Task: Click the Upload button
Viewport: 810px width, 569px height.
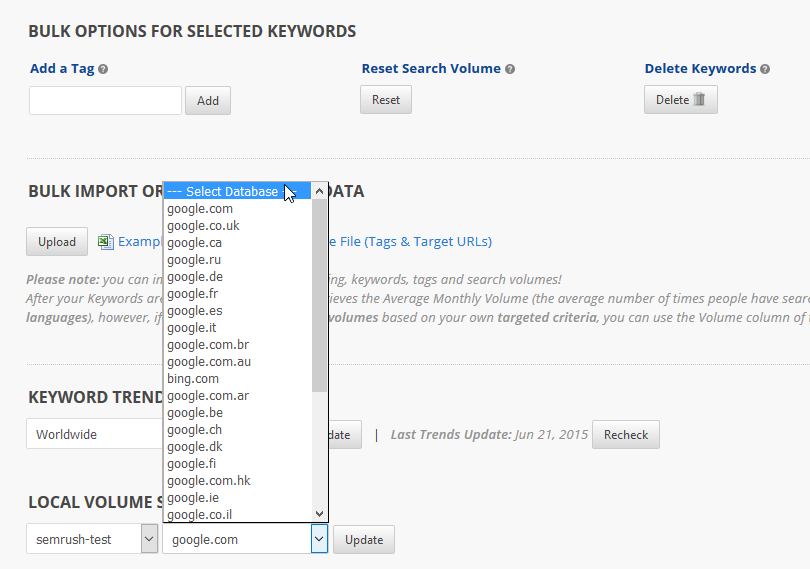Action: pos(57,242)
